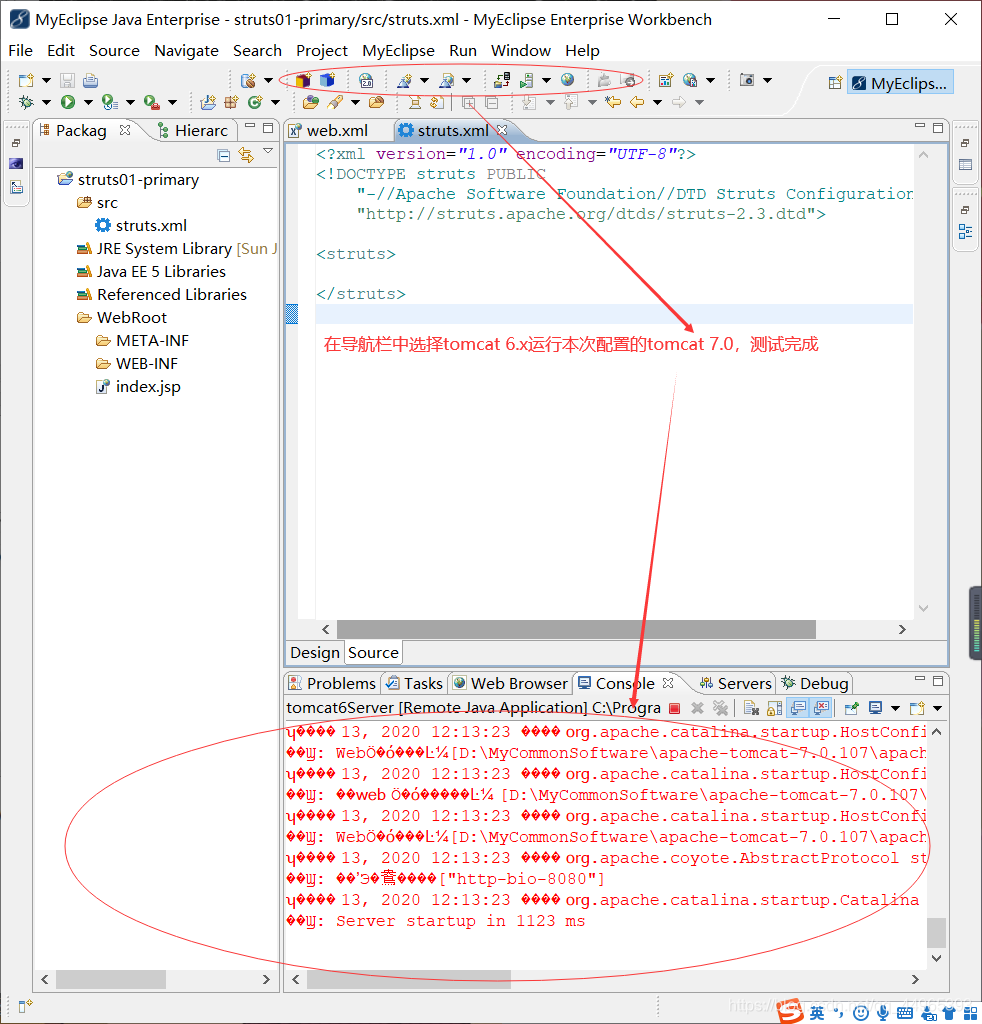Toggle show console on standard output change
This screenshot has height=1024, width=982.
[x=798, y=708]
